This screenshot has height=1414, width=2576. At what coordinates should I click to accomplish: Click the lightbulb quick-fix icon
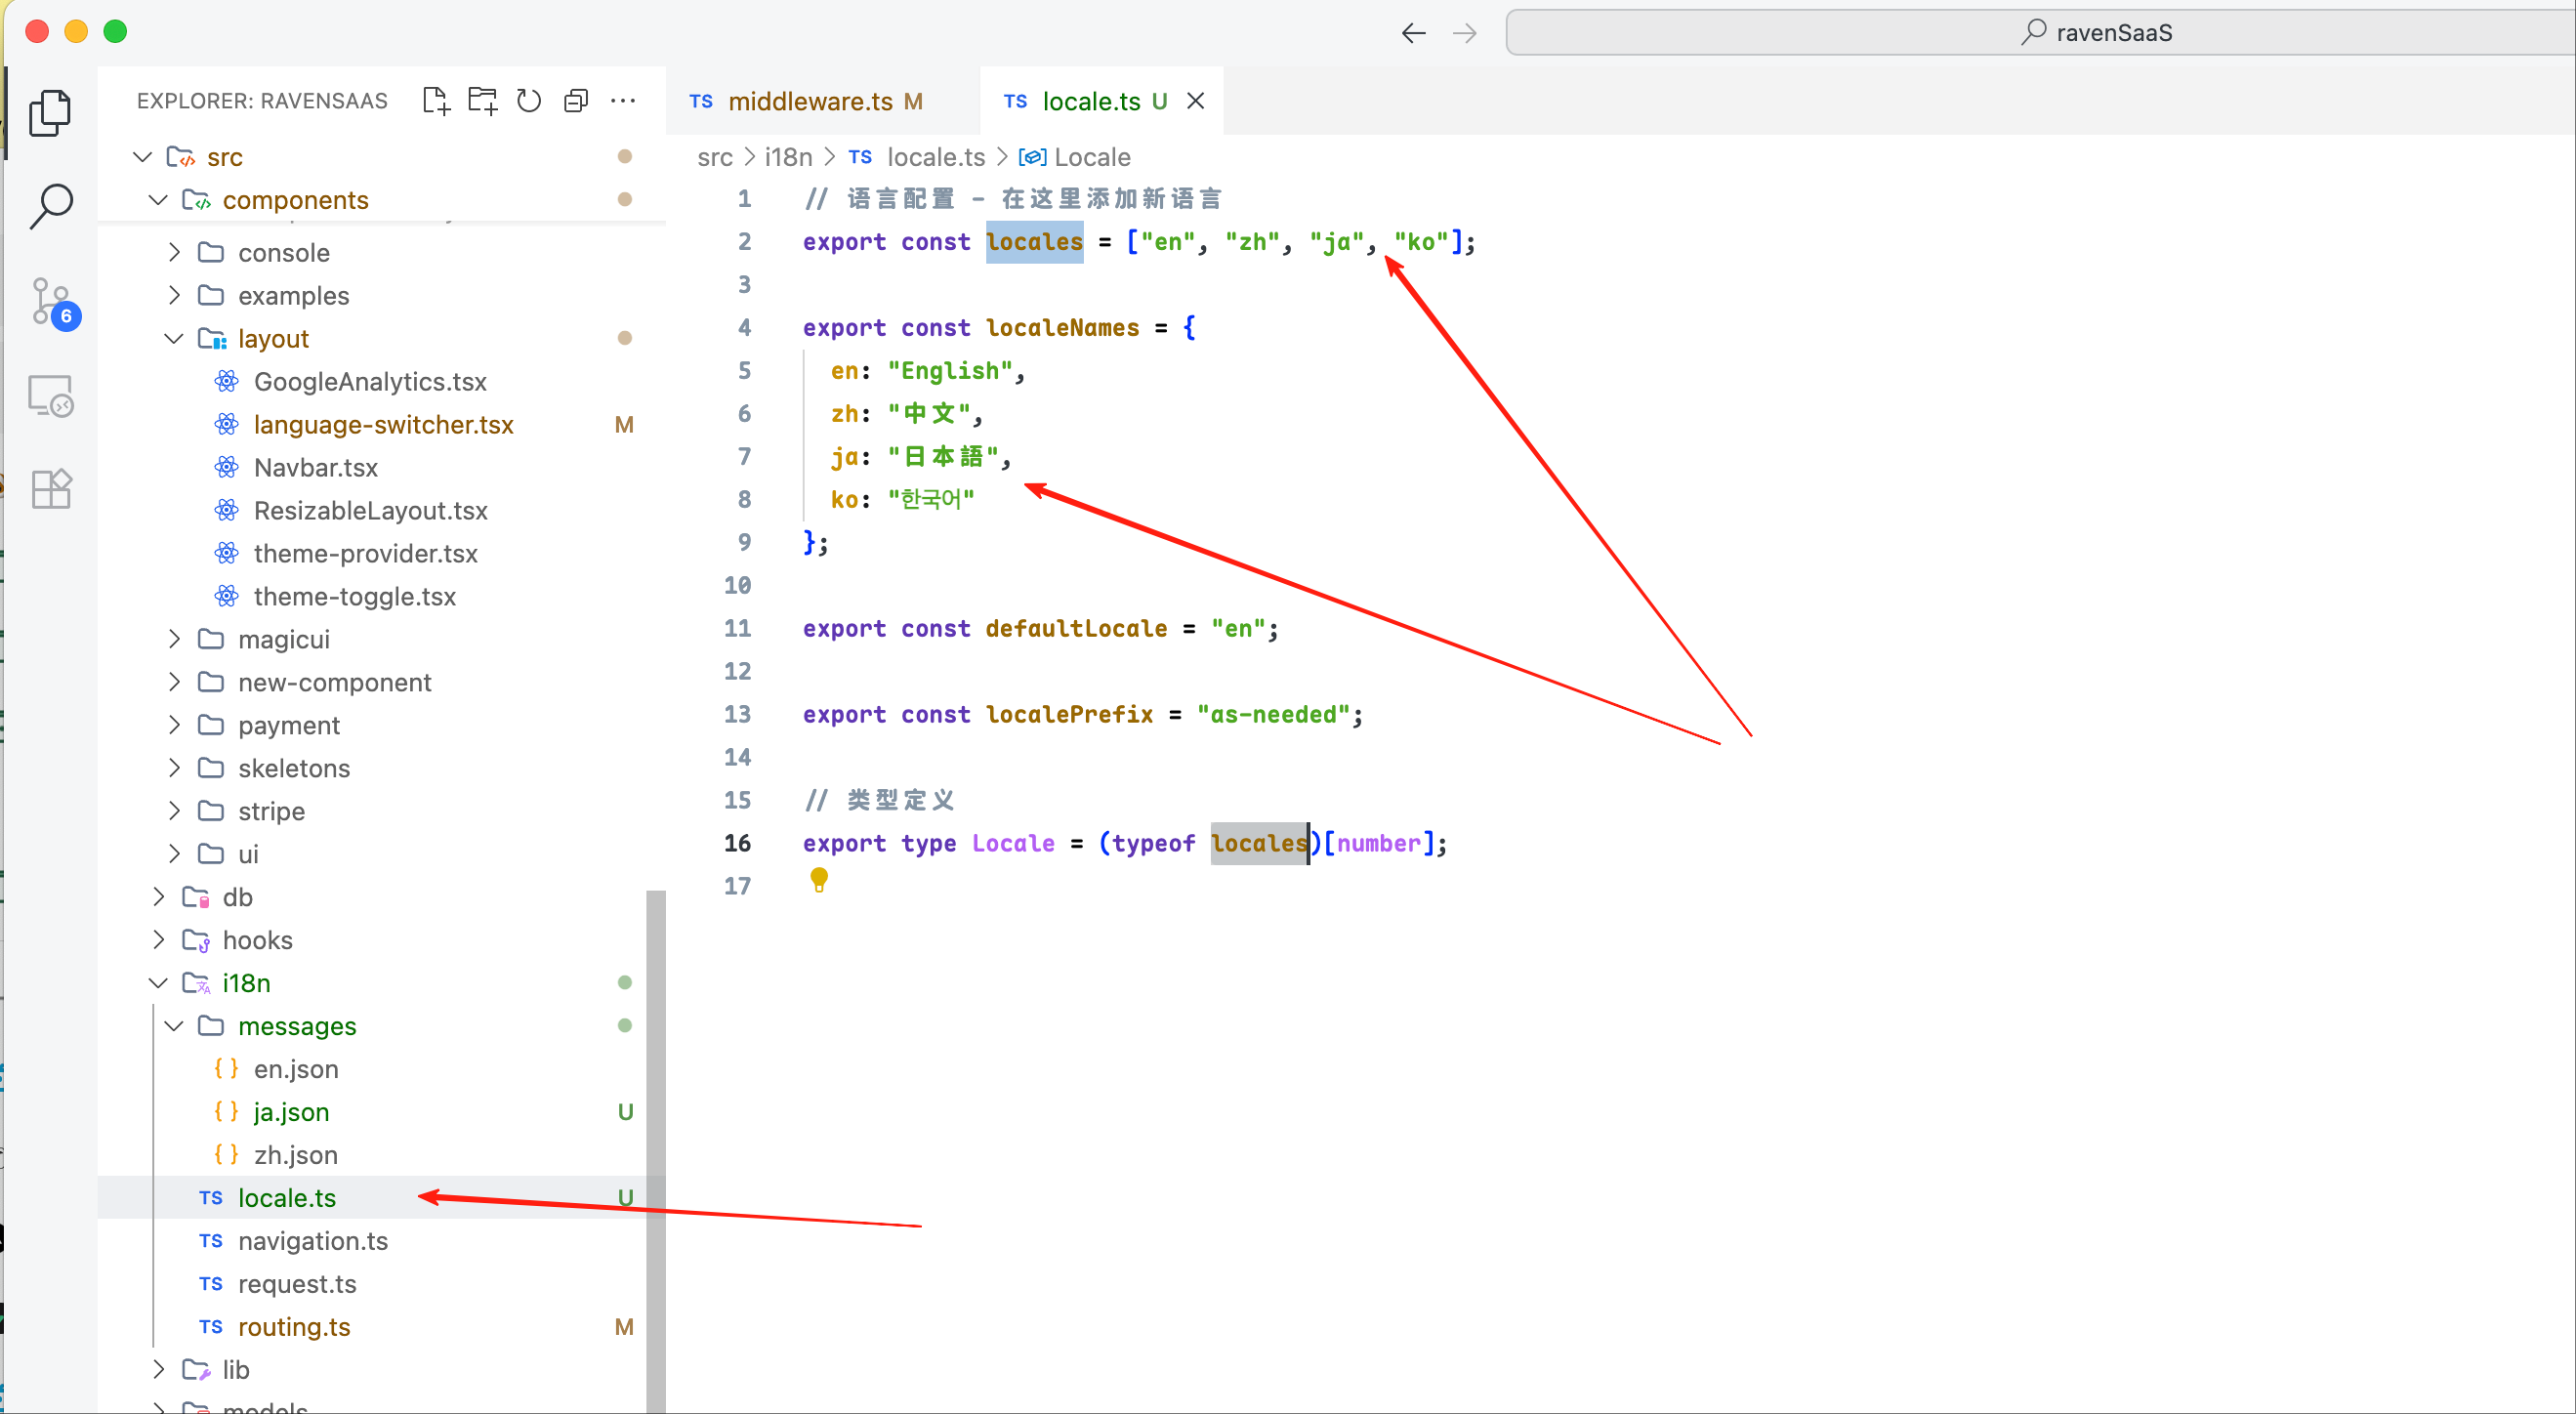click(819, 880)
